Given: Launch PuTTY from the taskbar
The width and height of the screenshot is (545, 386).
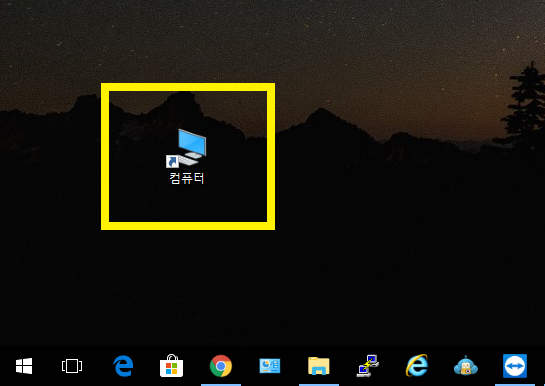Looking at the screenshot, I should 368,366.
